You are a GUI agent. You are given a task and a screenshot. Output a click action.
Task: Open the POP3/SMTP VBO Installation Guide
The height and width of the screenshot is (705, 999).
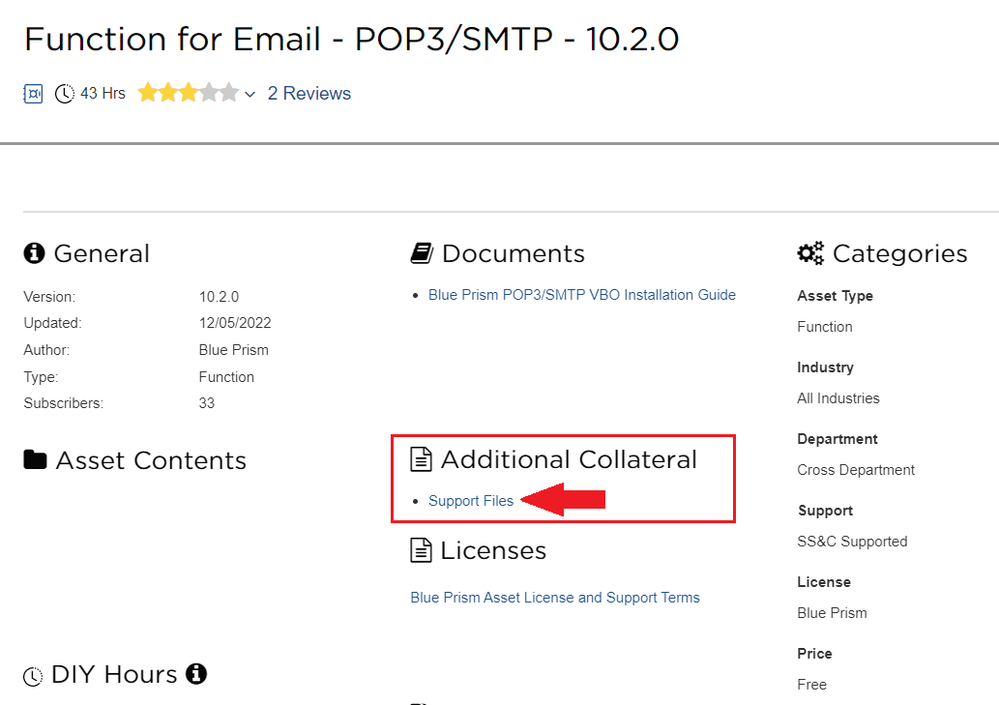582,295
